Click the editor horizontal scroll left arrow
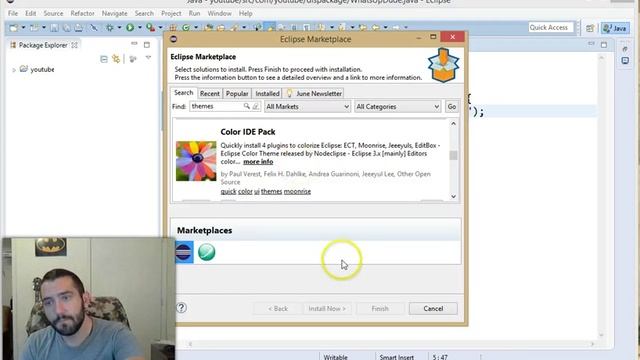 click(x=190, y=344)
